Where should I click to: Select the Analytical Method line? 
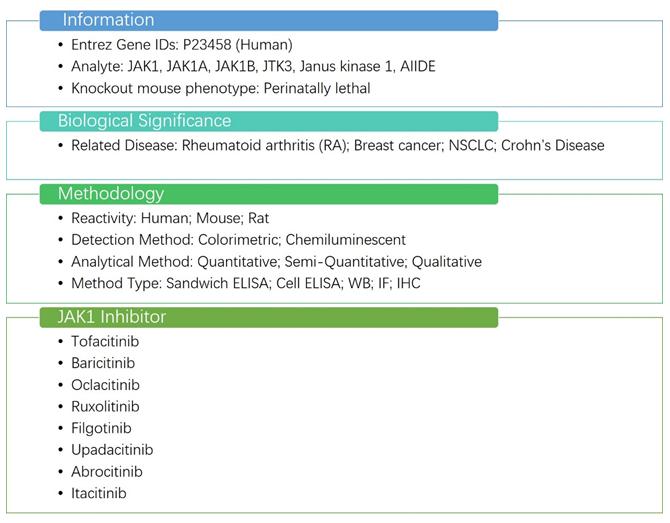pyautogui.click(x=276, y=262)
